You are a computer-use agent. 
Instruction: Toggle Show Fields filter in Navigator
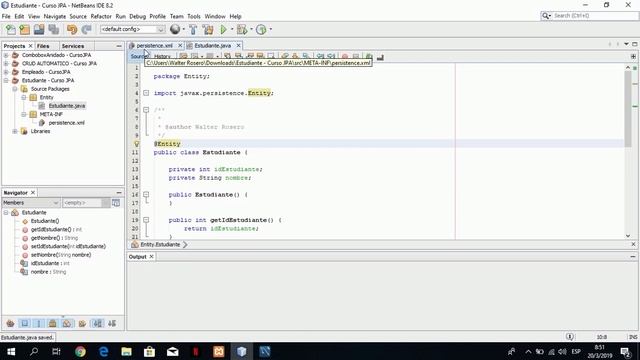click(24, 324)
